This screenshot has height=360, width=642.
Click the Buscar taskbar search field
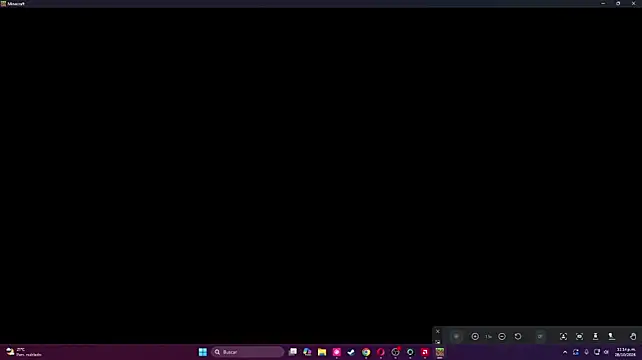[x=248, y=352]
